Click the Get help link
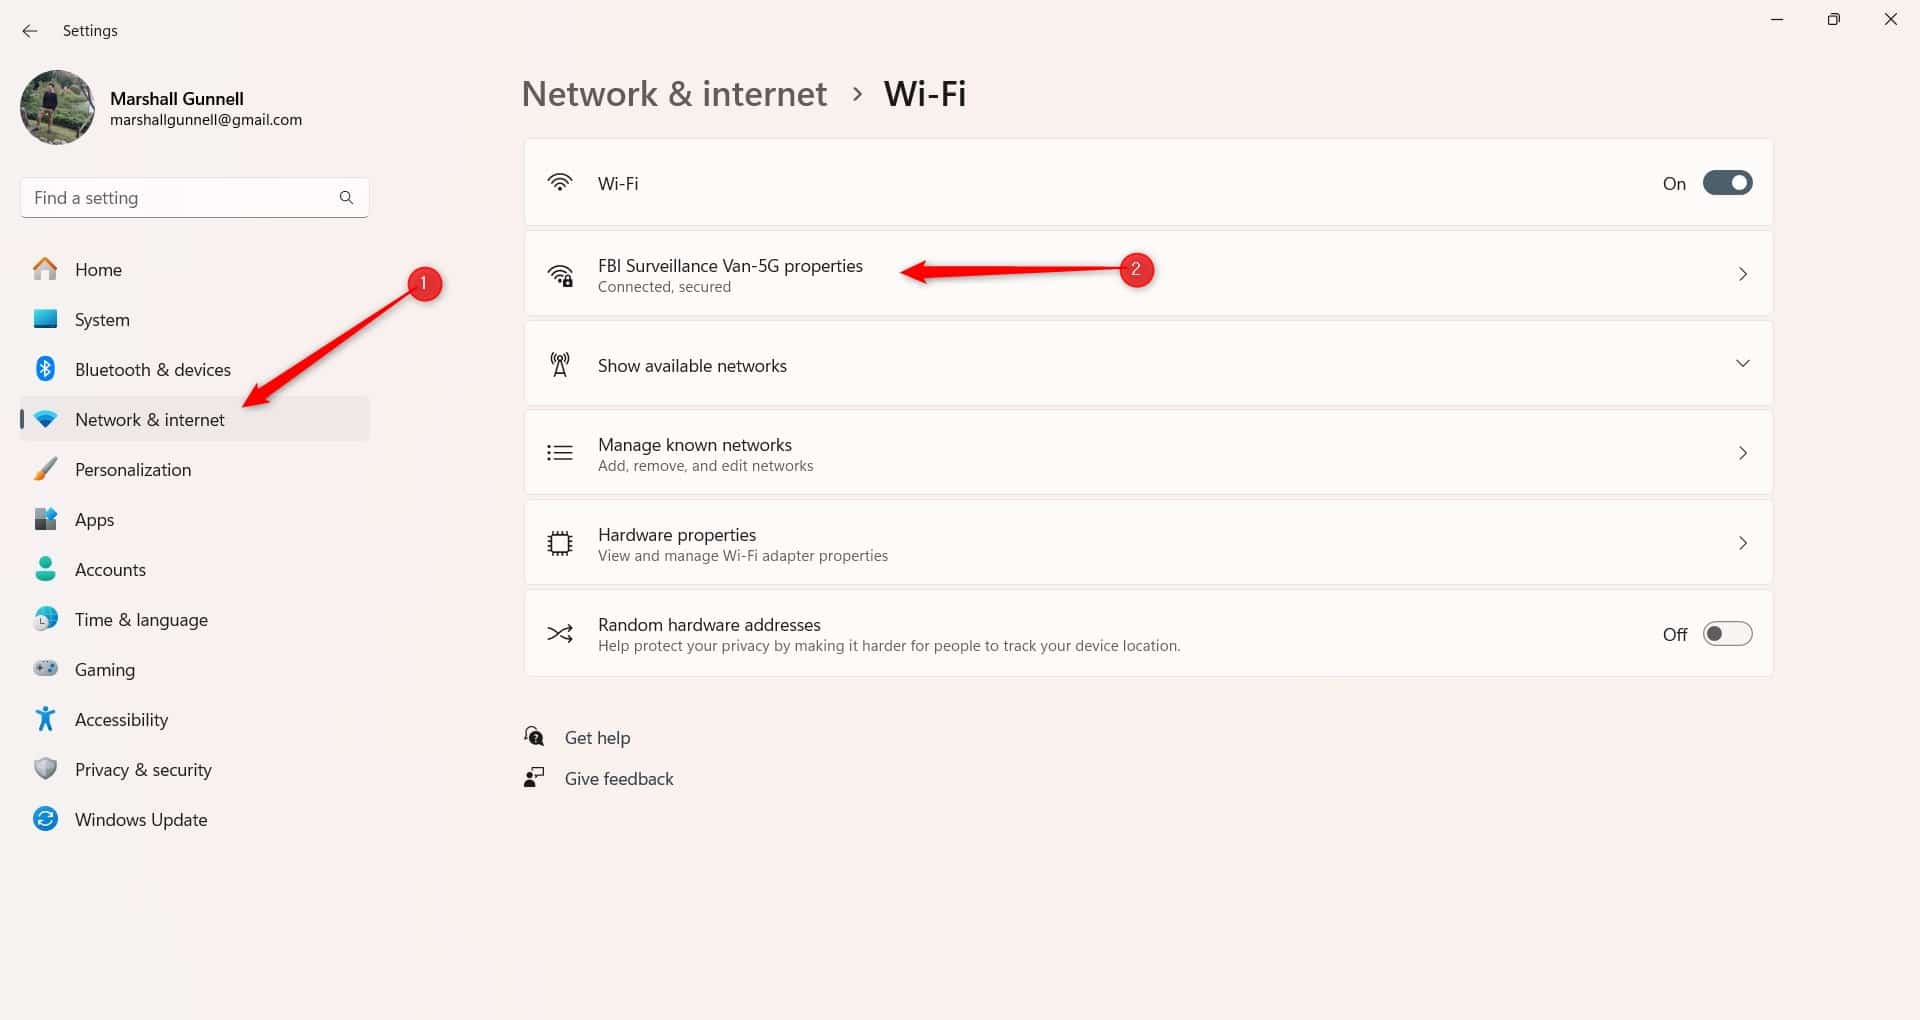 597,738
